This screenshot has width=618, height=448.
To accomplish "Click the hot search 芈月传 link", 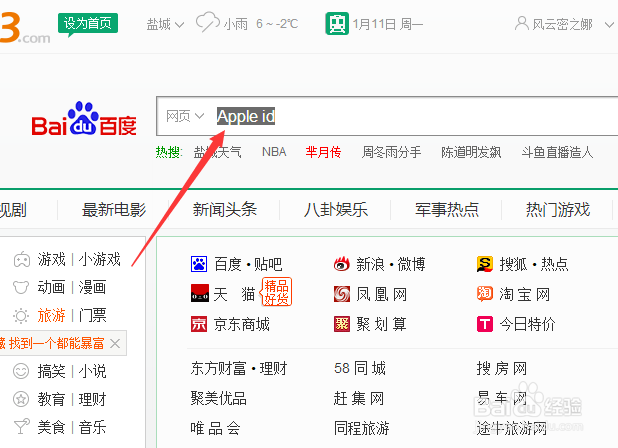I will (323, 152).
